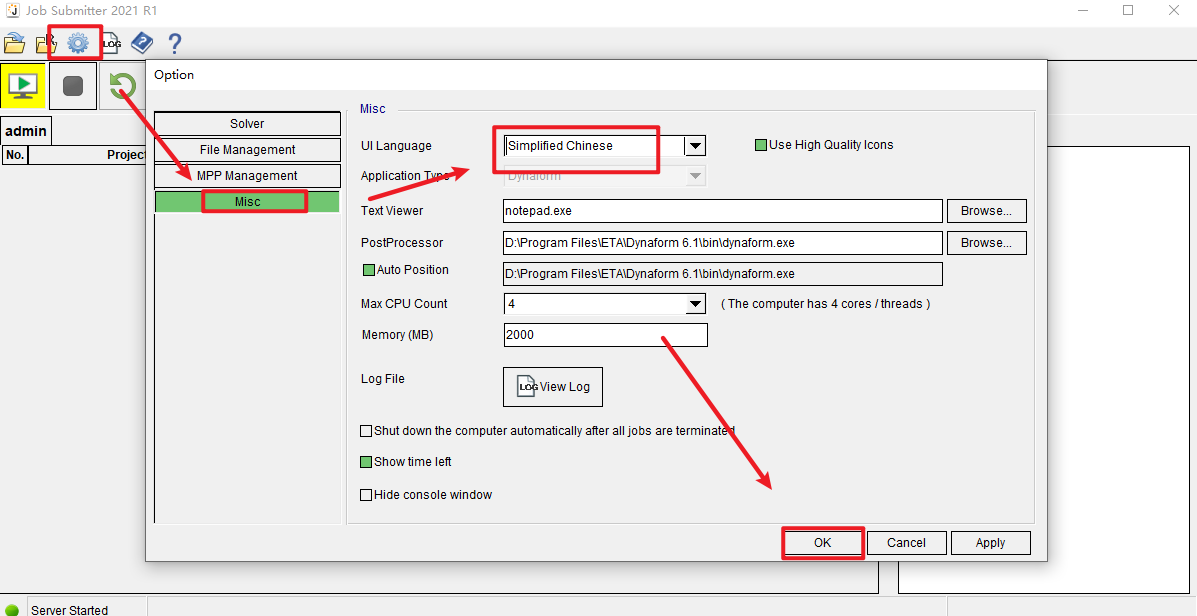
Task: Click the No. column header
Action: click(15, 155)
